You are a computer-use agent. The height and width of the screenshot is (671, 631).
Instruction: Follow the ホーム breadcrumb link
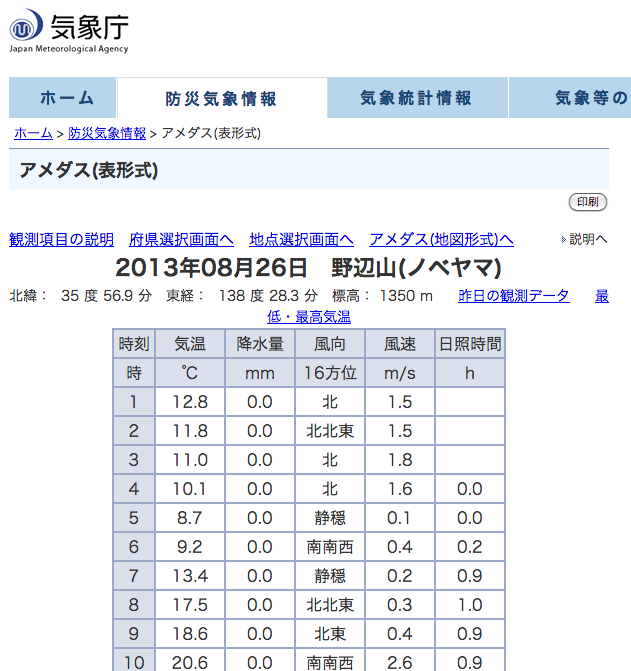pos(33,134)
